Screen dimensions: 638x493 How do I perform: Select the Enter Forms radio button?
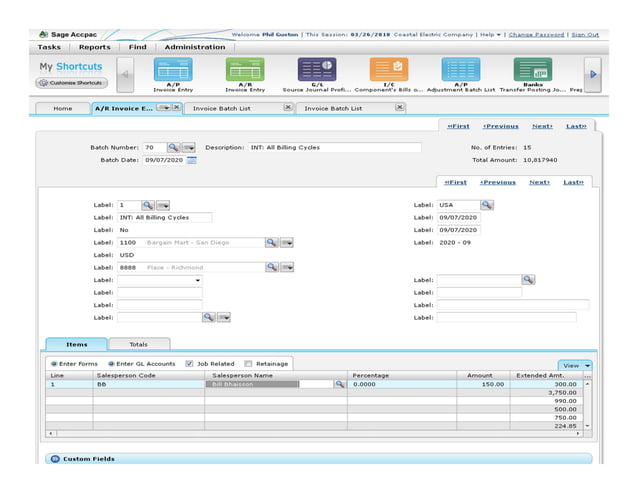coord(54,364)
